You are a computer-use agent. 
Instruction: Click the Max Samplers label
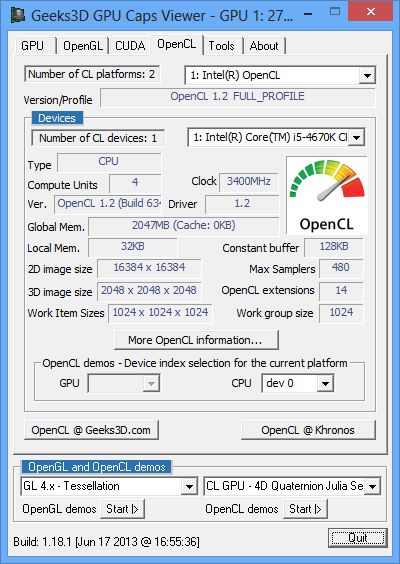coord(282,269)
